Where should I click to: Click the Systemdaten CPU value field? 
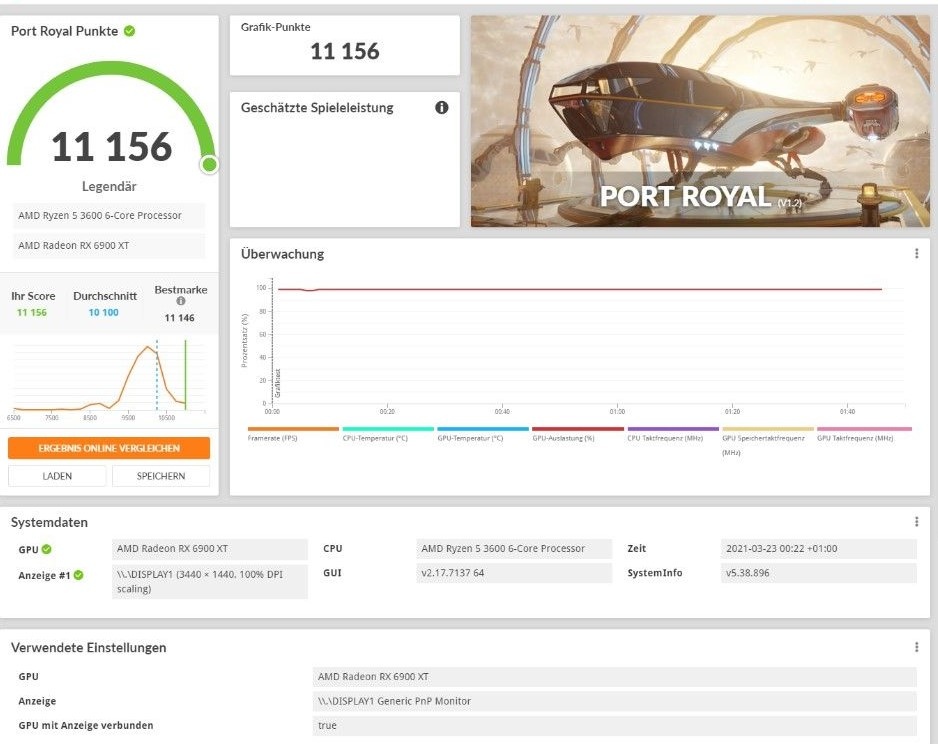click(x=514, y=548)
